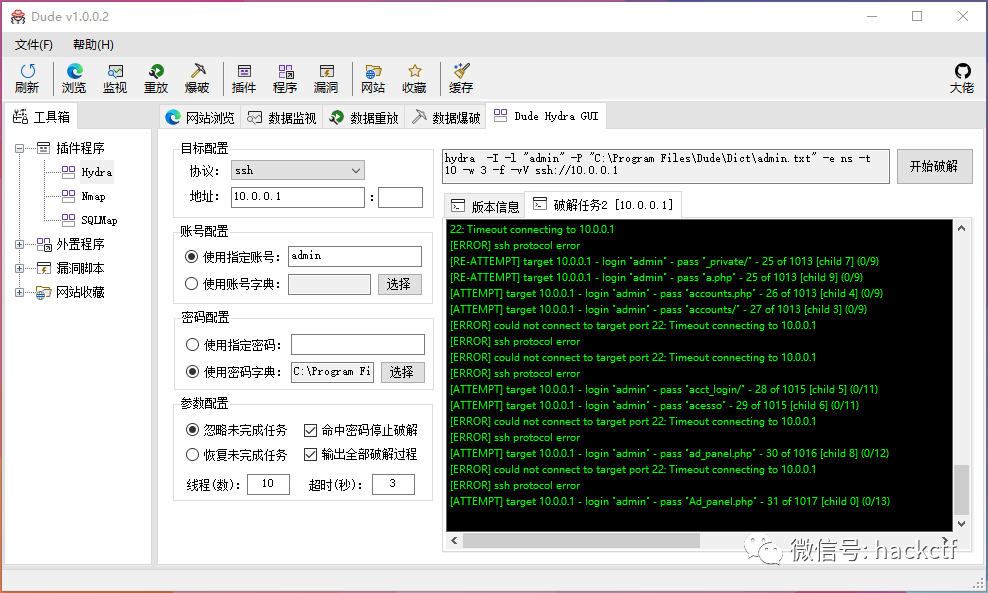Screen dimensions: 988x593
Task: Open the 协议 protocol dropdown showing ssh
Action: pos(297,170)
